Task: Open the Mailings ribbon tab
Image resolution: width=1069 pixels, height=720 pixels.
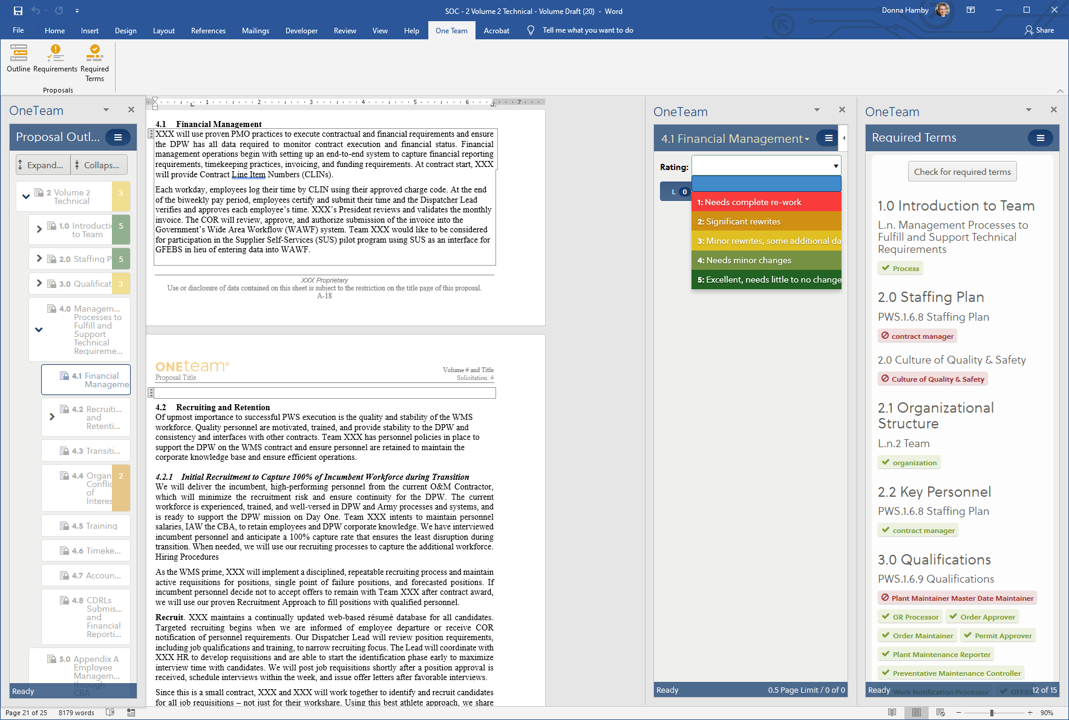Action: click(x=255, y=31)
